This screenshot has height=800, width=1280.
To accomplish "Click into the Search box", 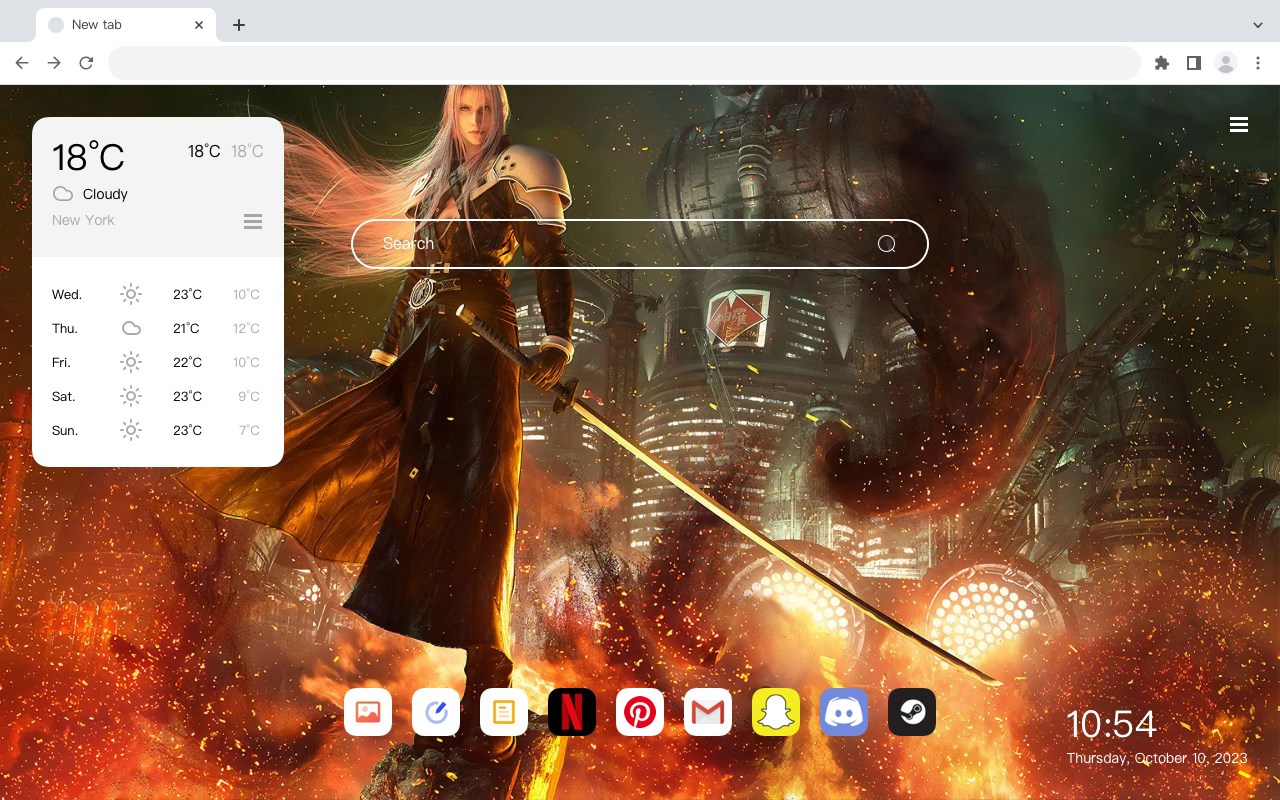I will [x=640, y=244].
